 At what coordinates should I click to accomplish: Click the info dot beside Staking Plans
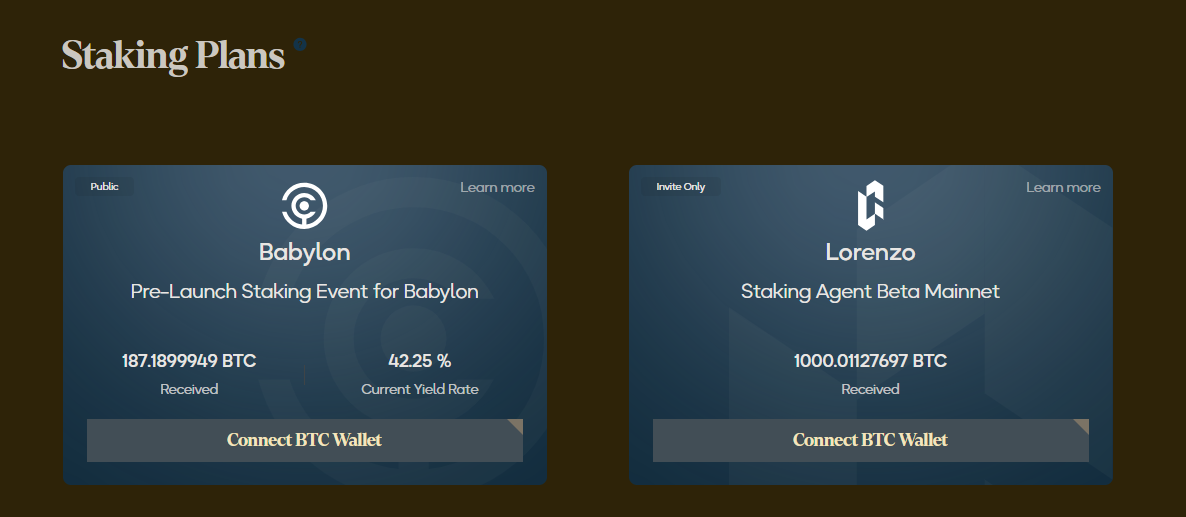[x=300, y=45]
